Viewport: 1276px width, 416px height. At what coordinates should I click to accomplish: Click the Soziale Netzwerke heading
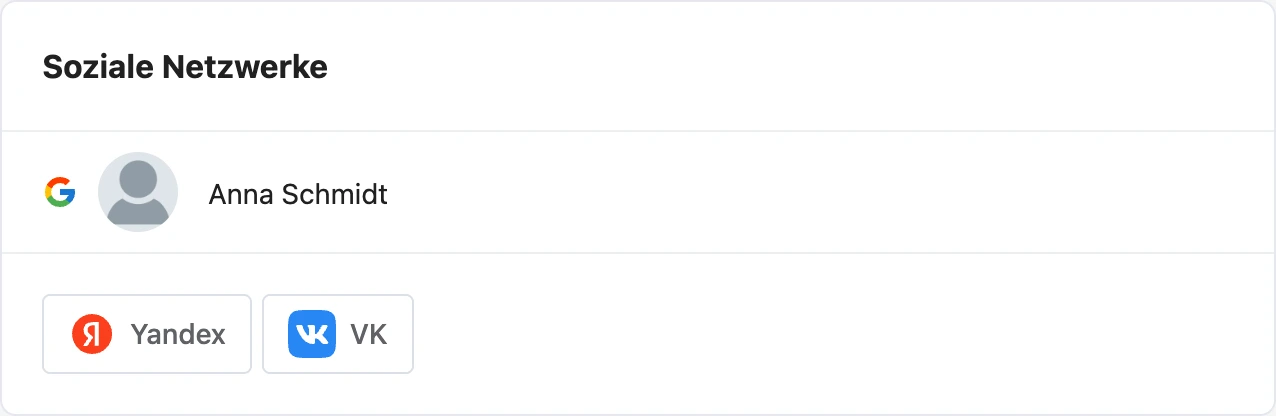[185, 67]
